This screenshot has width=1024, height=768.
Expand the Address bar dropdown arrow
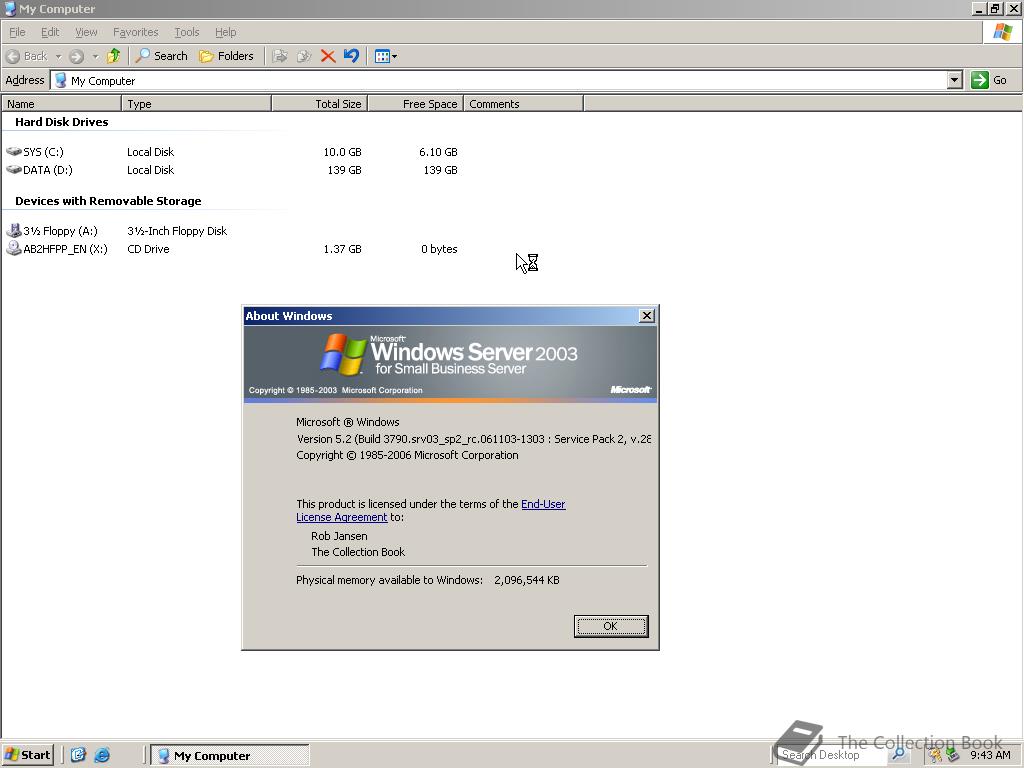point(955,80)
